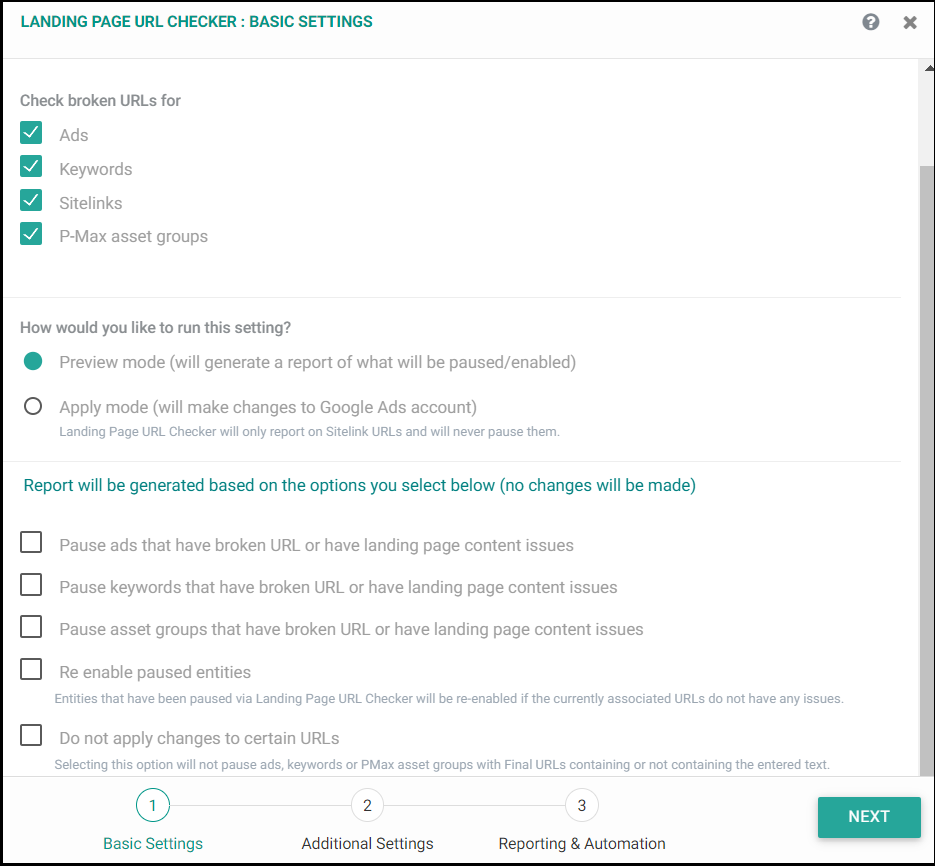The height and width of the screenshot is (866, 935).
Task: Open the Additional Settings step label
Action: point(367,843)
